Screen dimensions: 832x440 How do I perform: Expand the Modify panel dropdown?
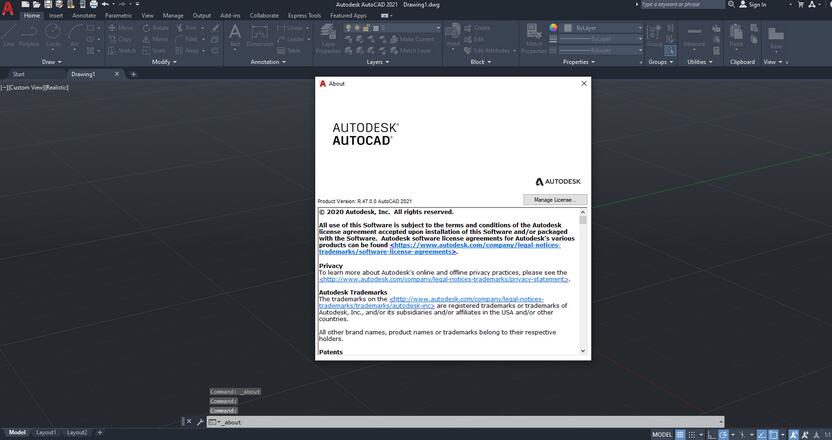(164, 62)
